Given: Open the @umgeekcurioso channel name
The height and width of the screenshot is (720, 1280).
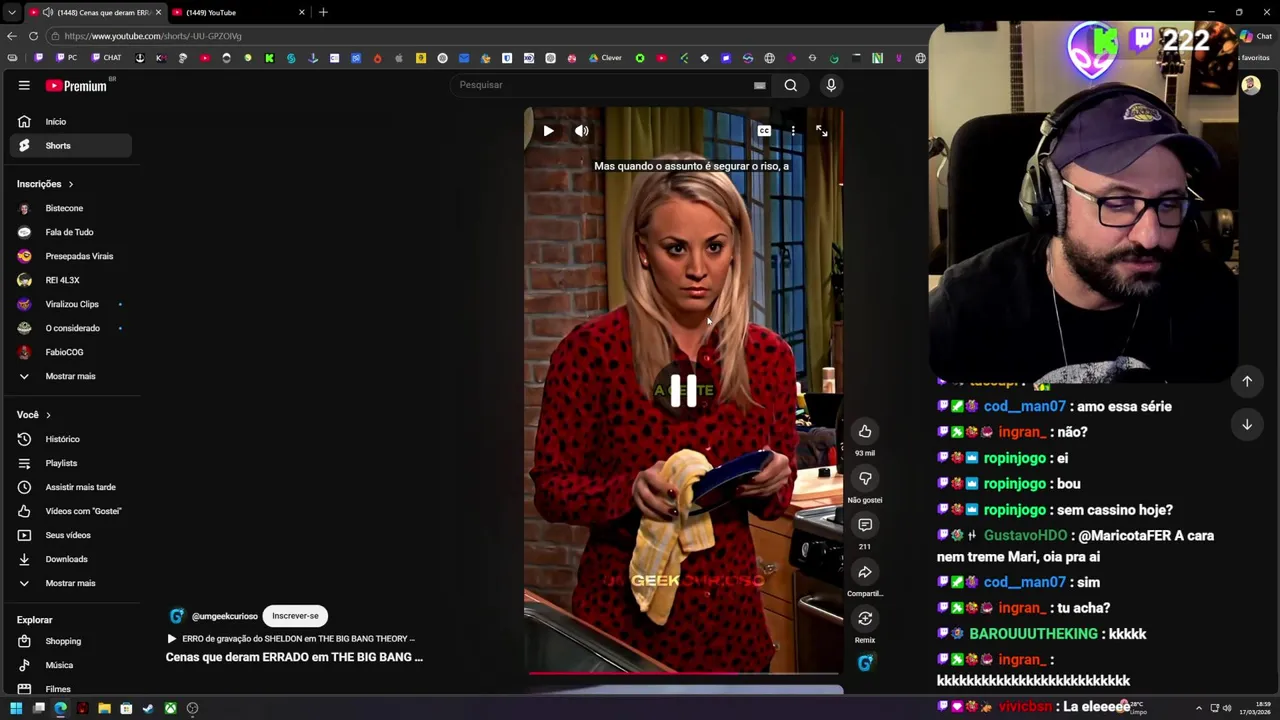Looking at the screenshot, I should (x=225, y=616).
